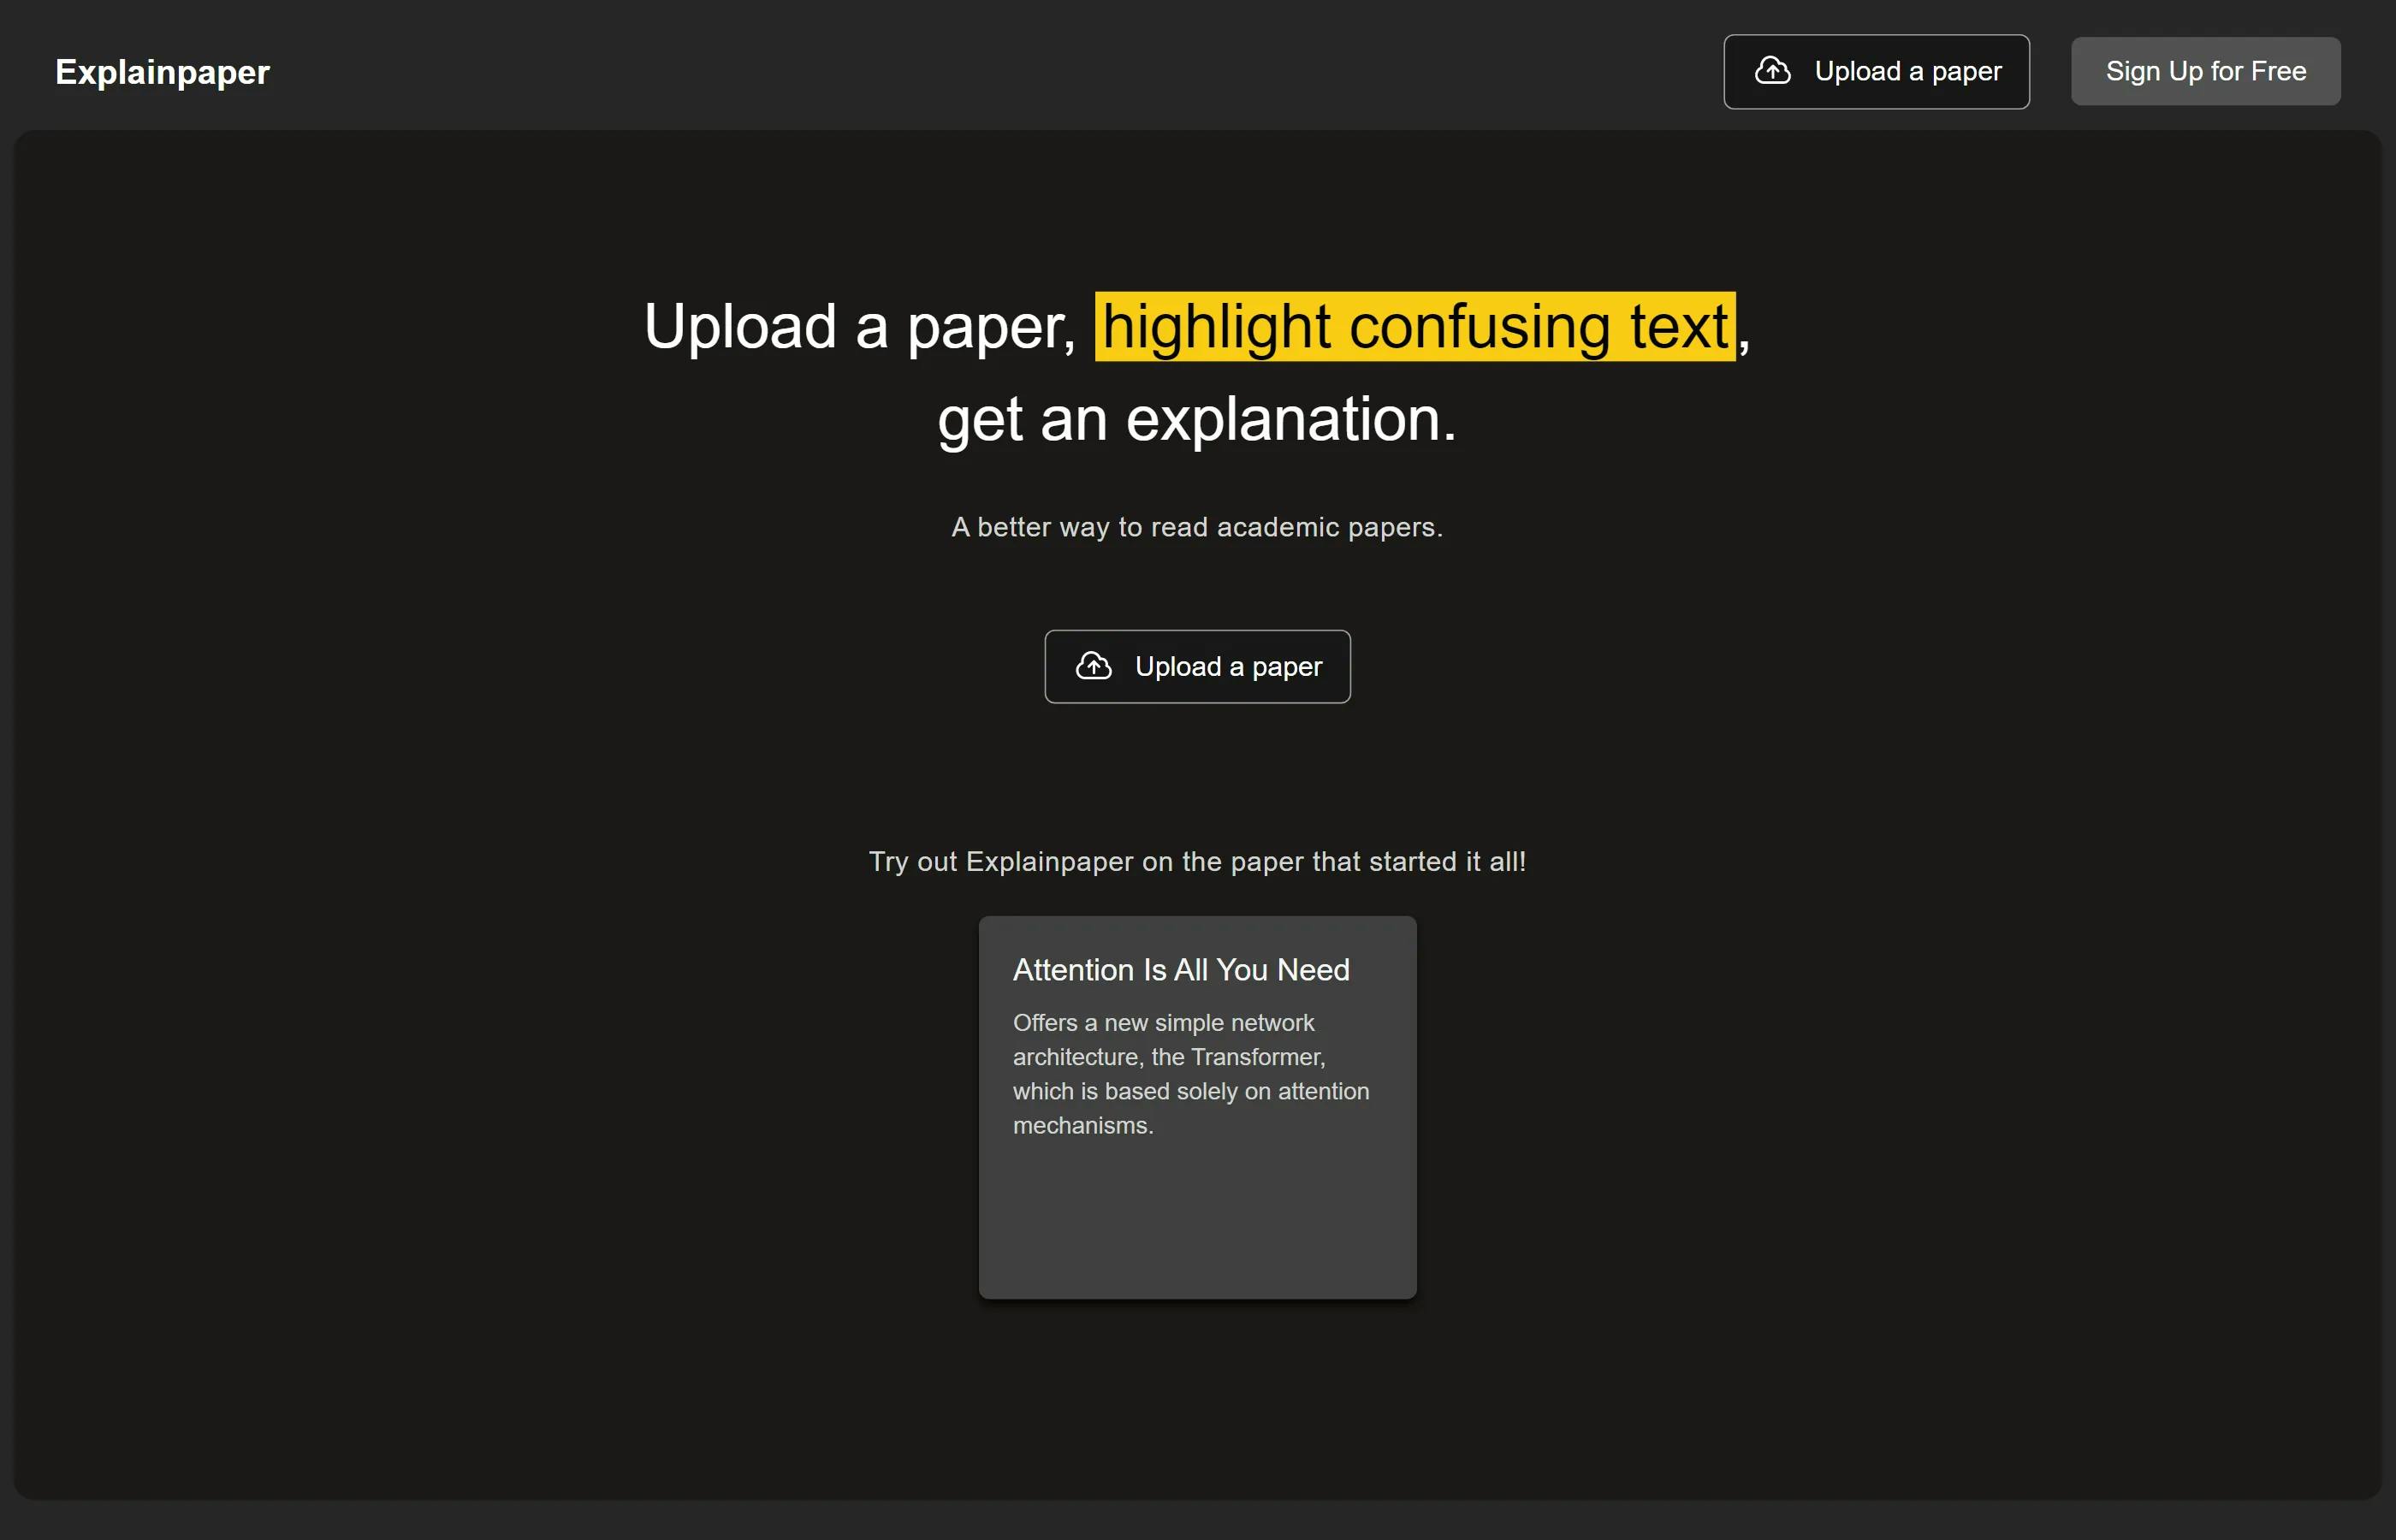
Task: Click 'A better way to read academic papers.' tagline
Action: click(x=1197, y=527)
